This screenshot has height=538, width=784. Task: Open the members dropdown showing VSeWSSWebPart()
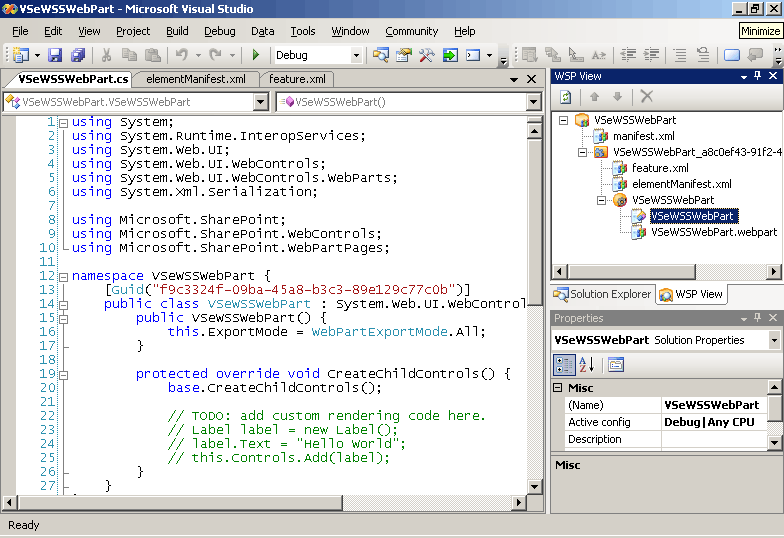(534, 102)
